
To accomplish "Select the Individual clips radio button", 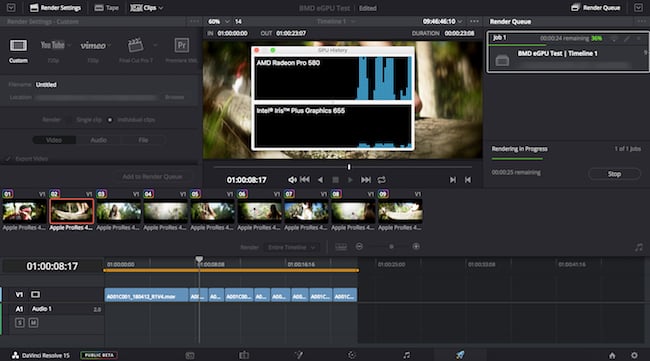I will coord(110,120).
